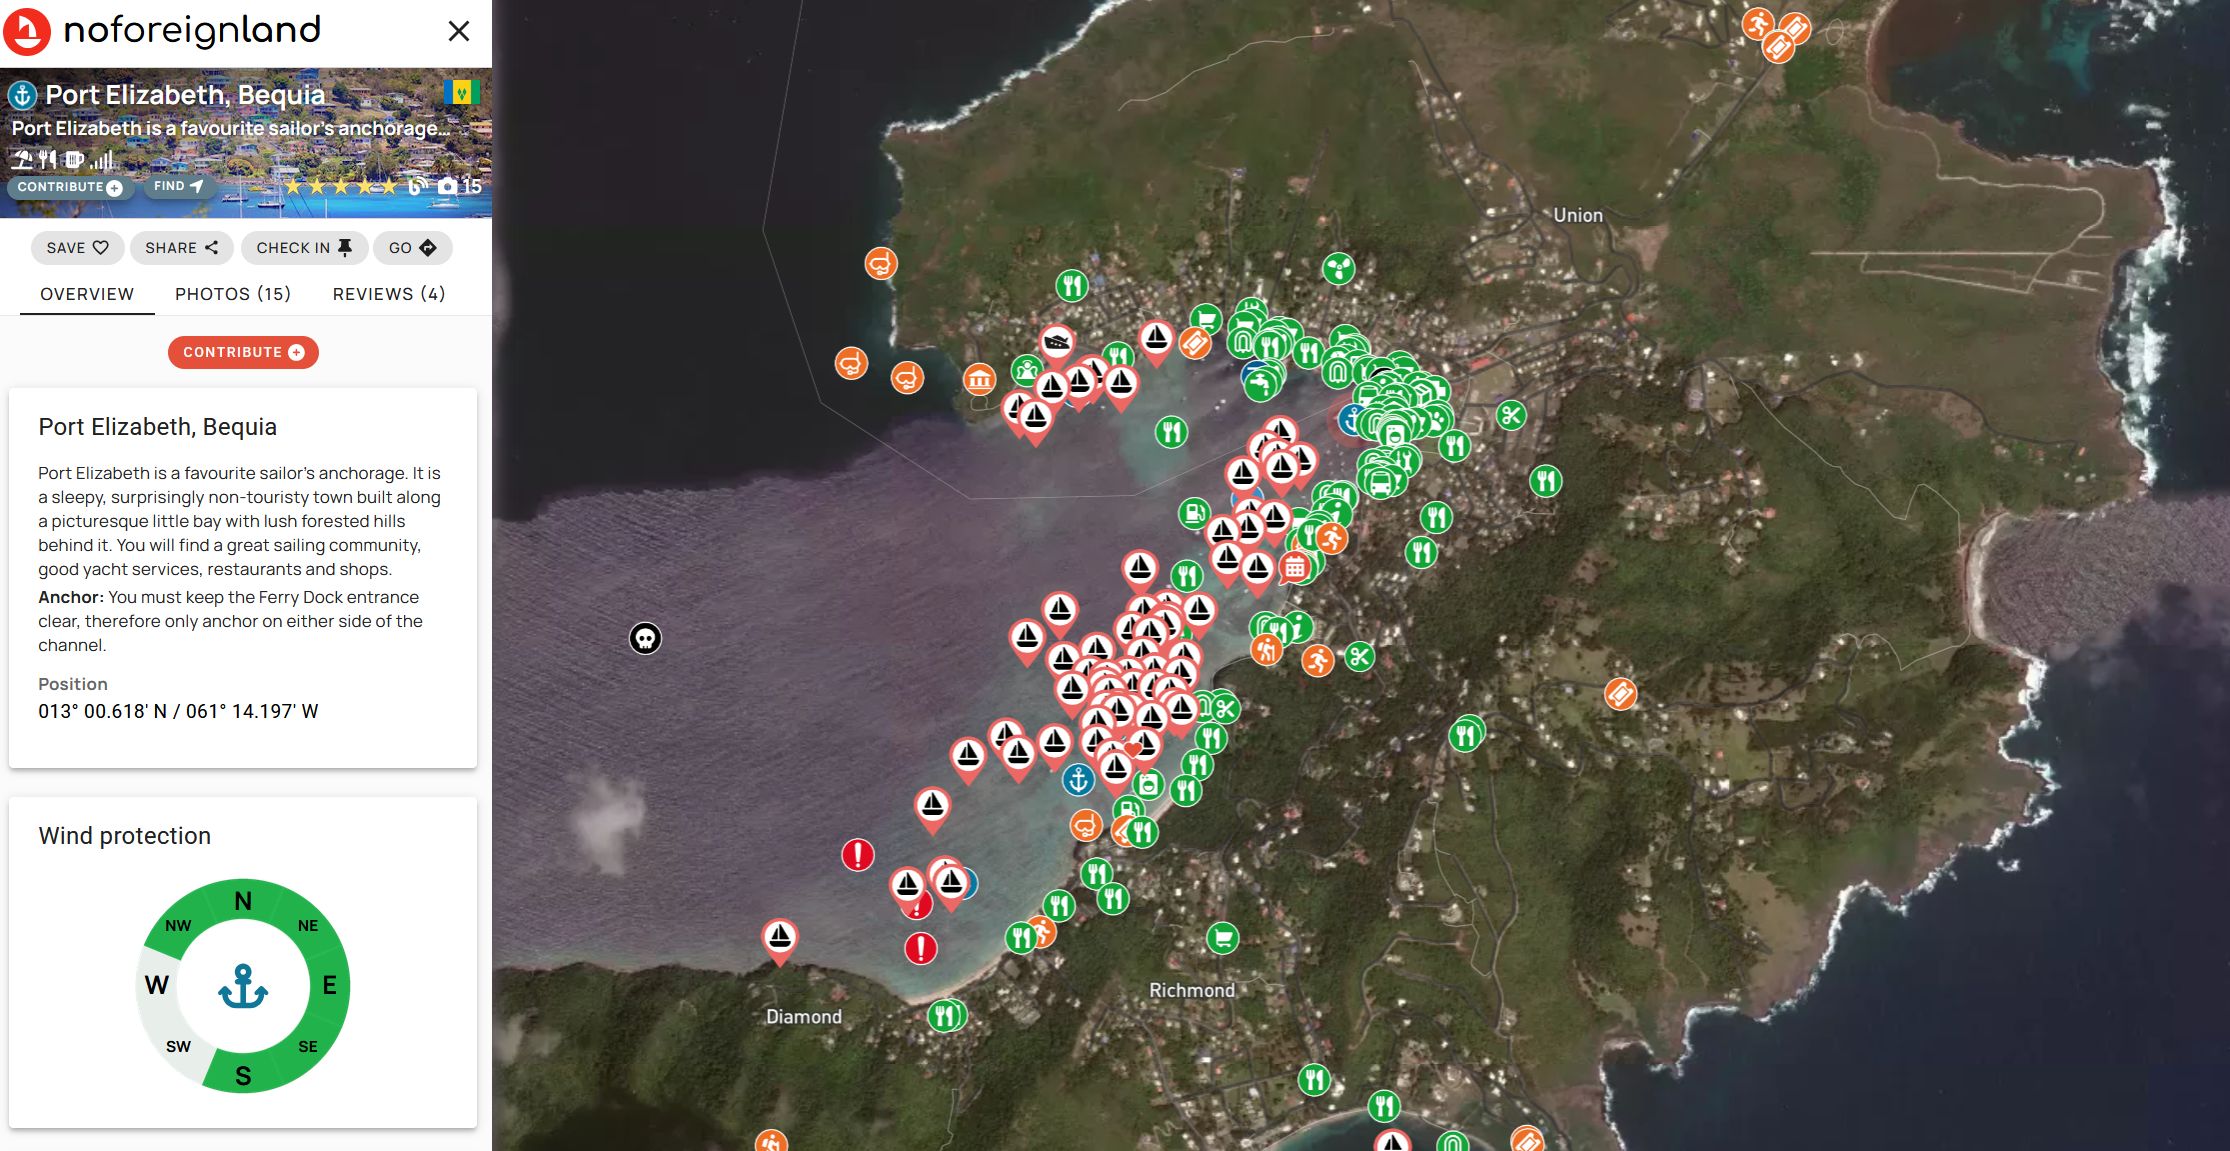Open the fuel station marker on the map

tap(1193, 514)
